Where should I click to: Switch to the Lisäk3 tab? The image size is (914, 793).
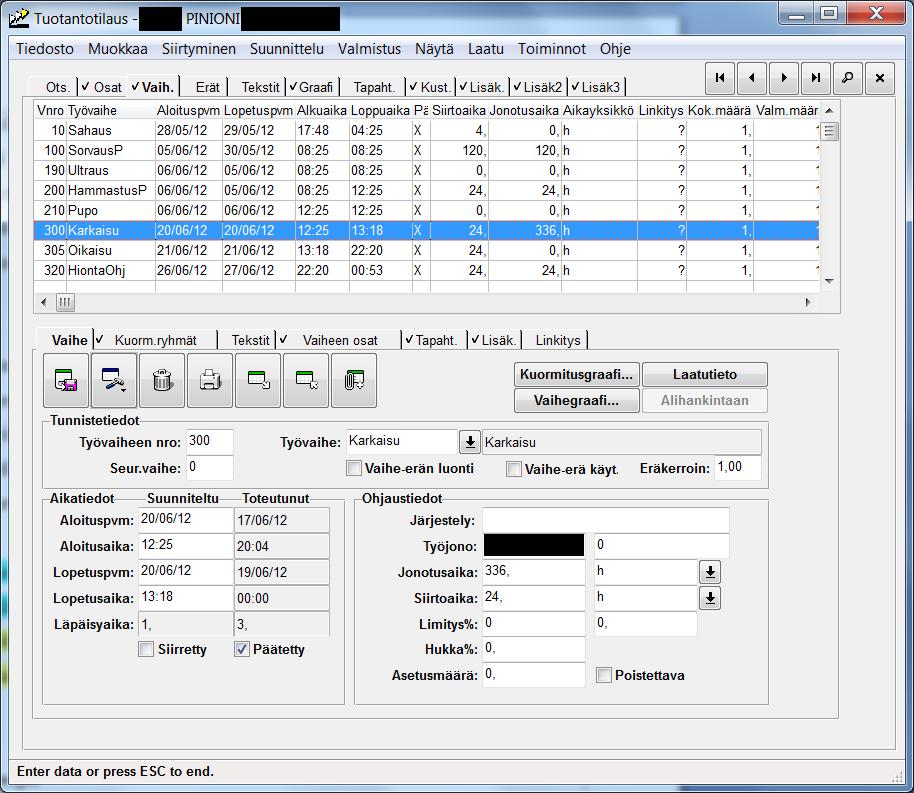pyautogui.click(x=596, y=87)
